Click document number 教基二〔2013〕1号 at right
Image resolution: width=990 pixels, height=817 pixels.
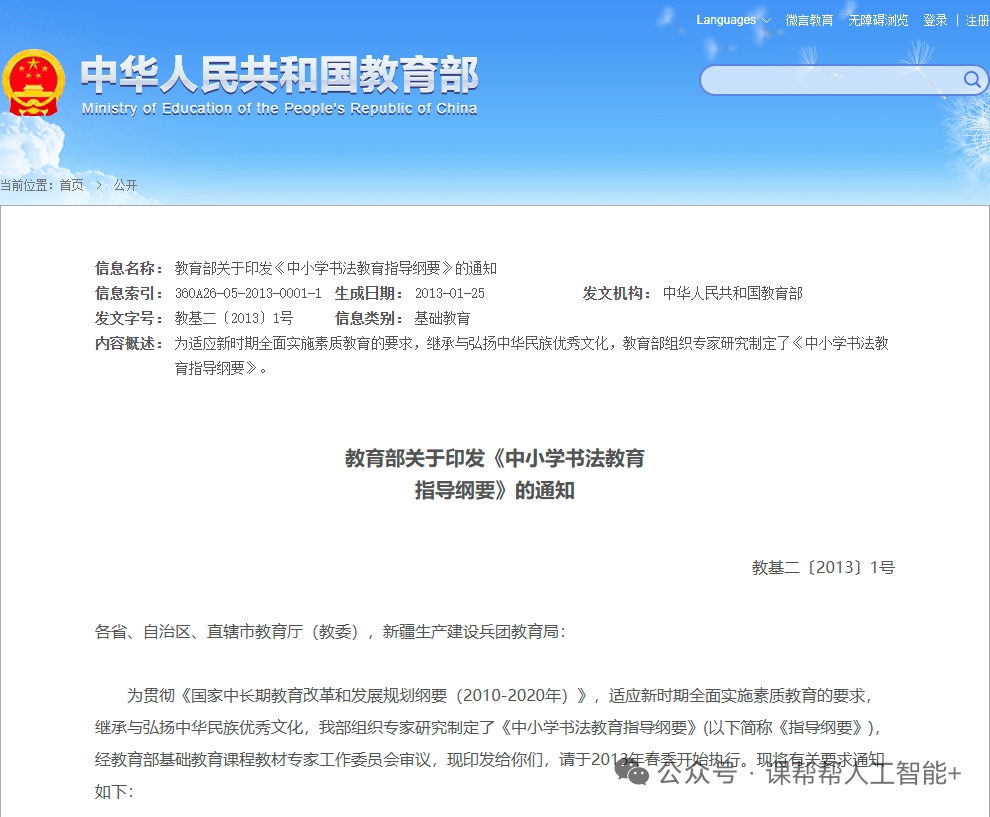(x=823, y=567)
